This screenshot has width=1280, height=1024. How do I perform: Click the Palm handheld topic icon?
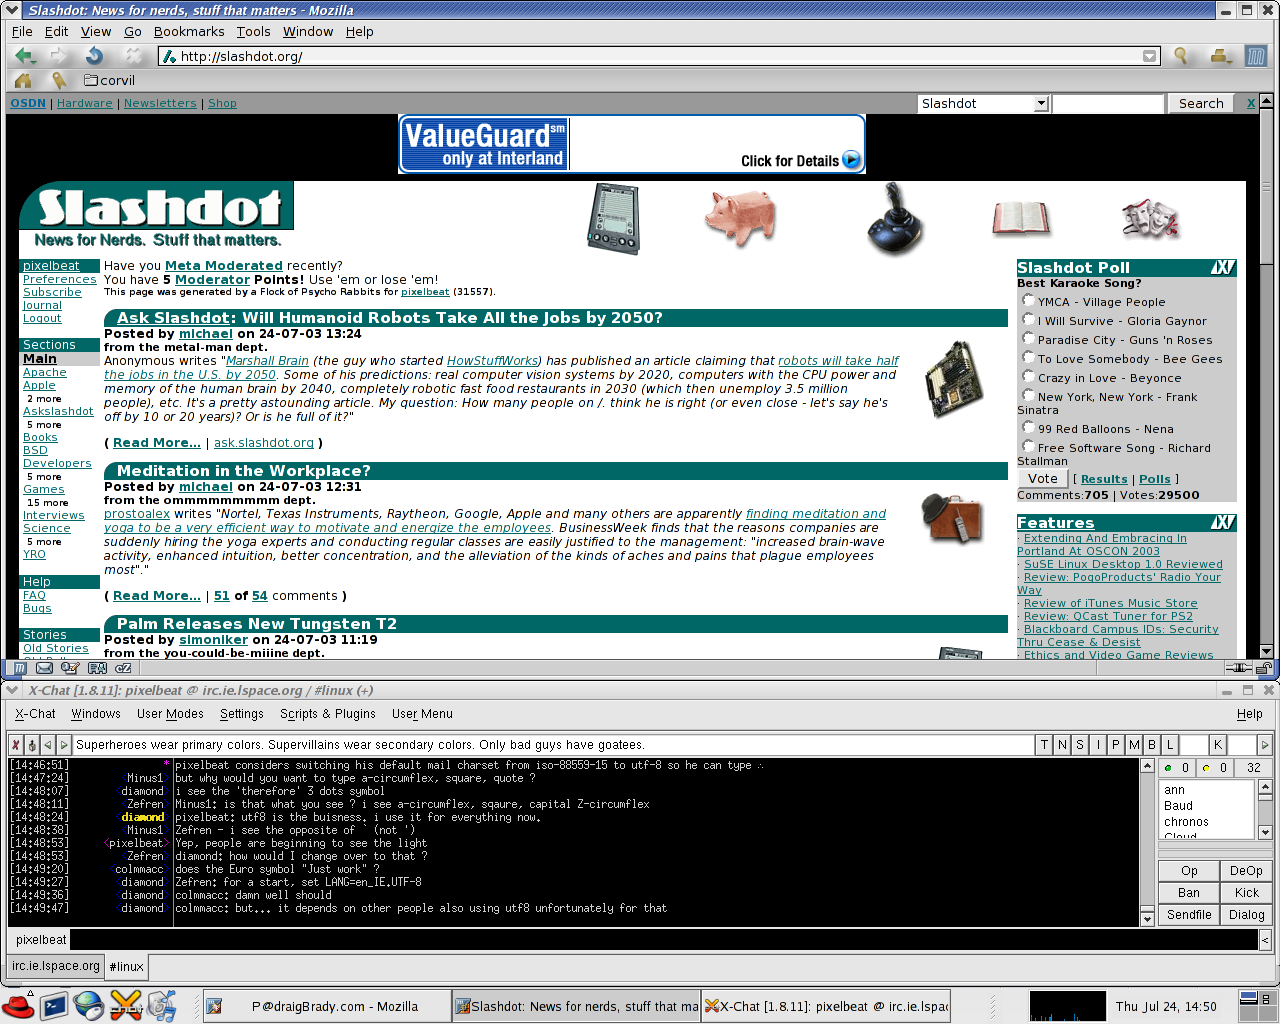[x=613, y=218]
